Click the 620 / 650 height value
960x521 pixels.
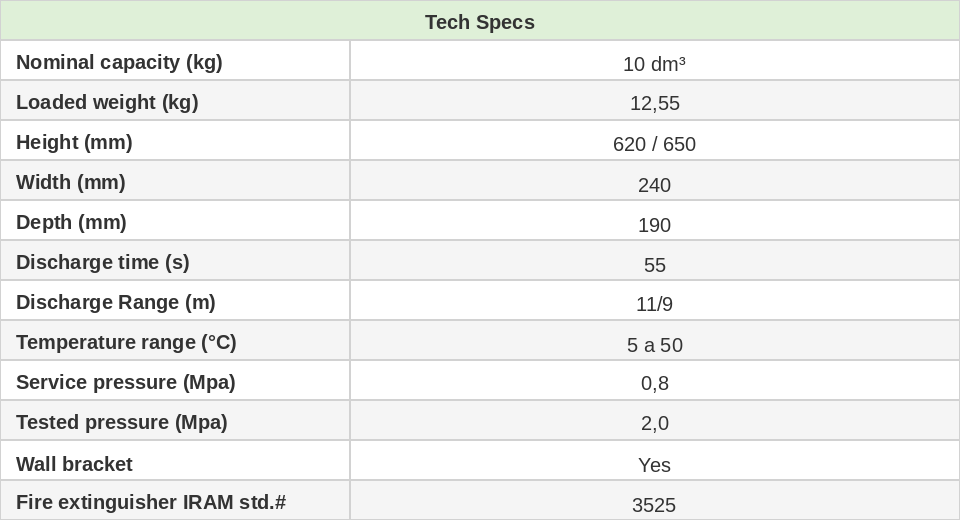[x=654, y=144]
